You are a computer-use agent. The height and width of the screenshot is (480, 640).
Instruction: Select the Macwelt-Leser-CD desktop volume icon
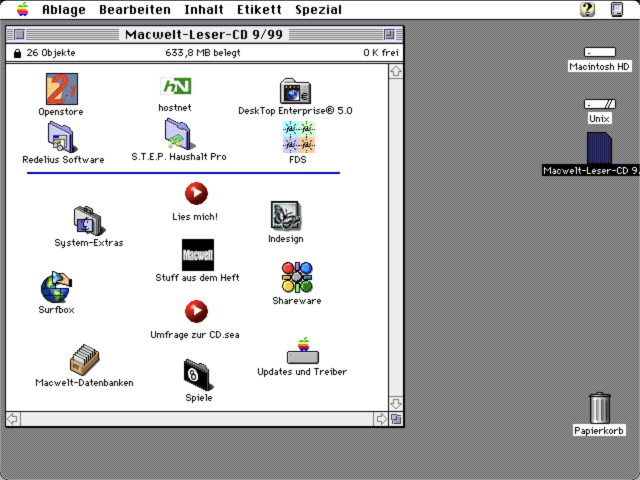pos(599,148)
